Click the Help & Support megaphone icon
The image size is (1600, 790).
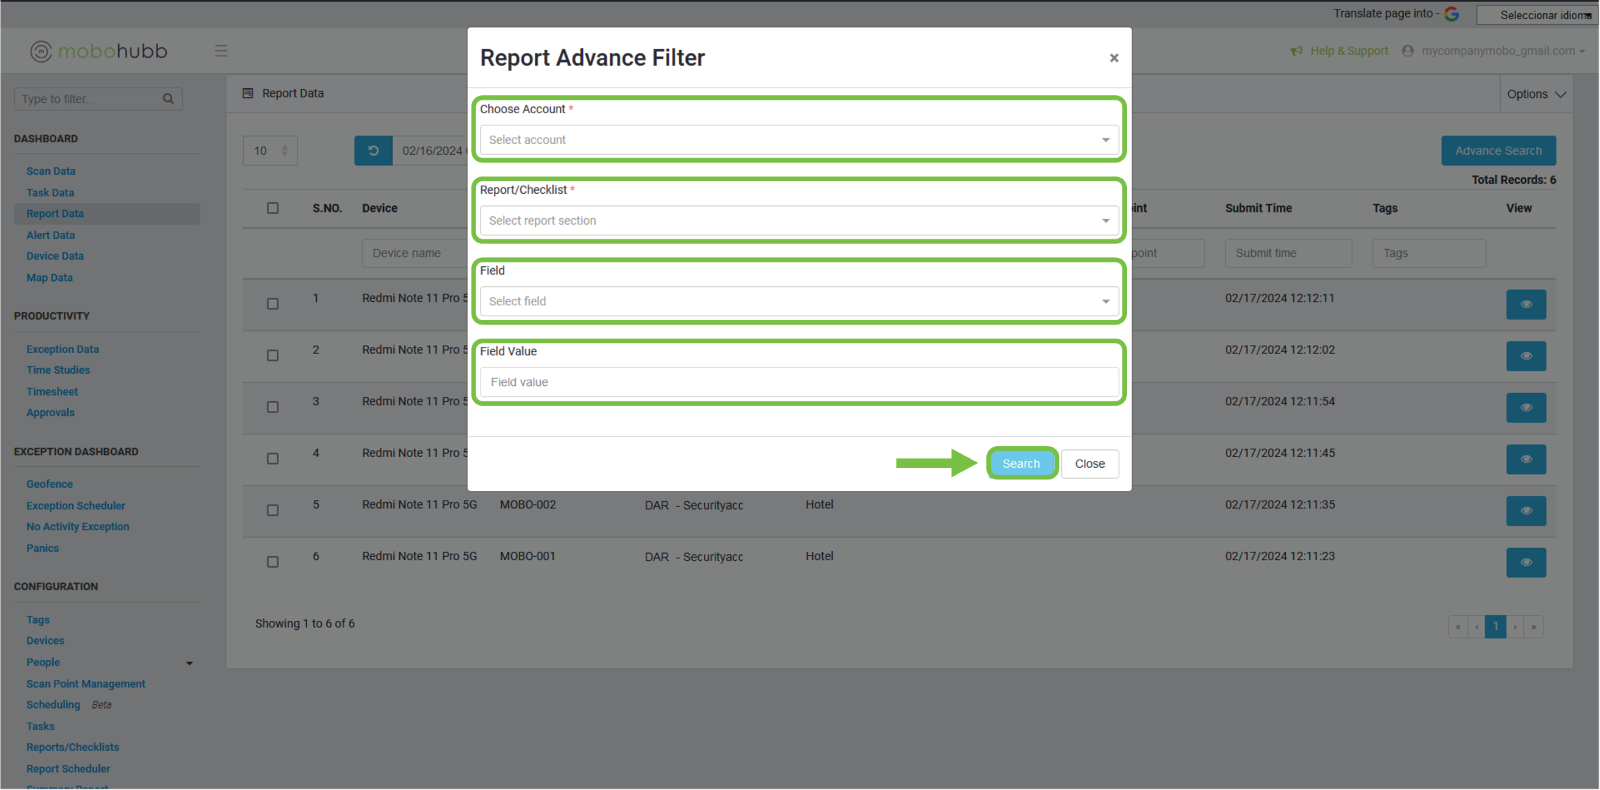pyautogui.click(x=1296, y=51)
